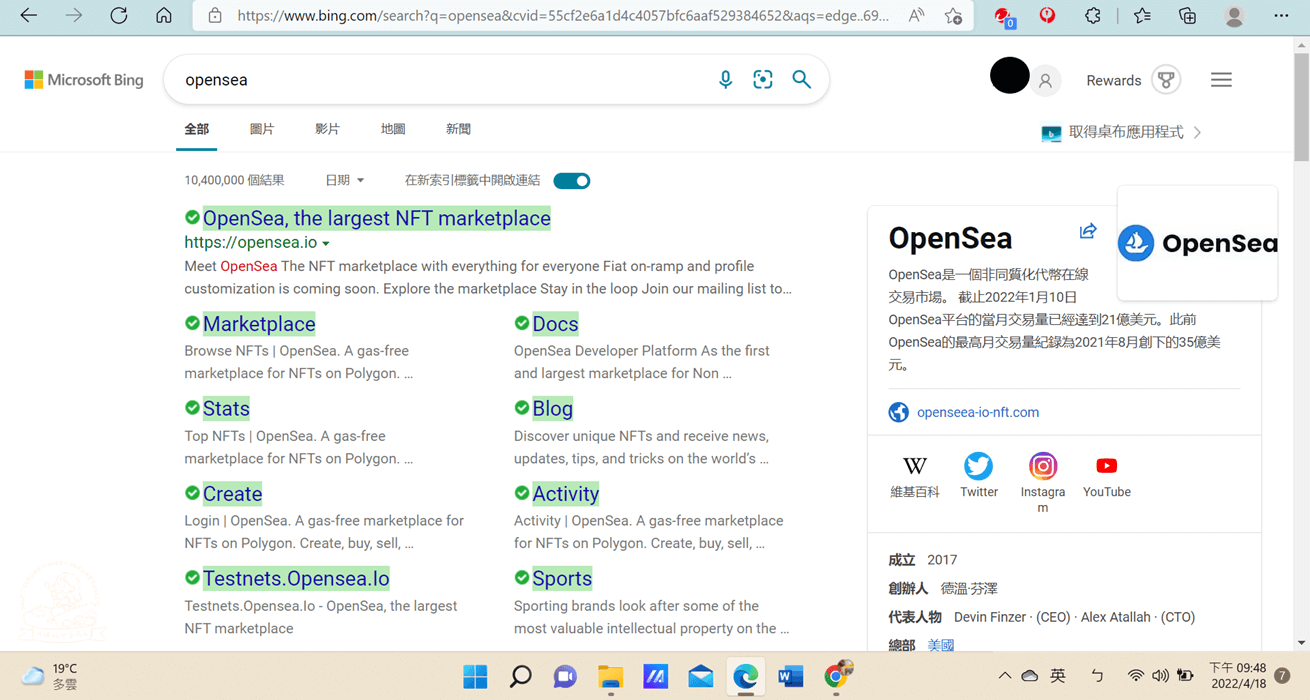Open the YouTube icon in knowledge panel
The height and width of the screenshot is (700, 1310).
pyautogui.click(x=1106, y=467)
